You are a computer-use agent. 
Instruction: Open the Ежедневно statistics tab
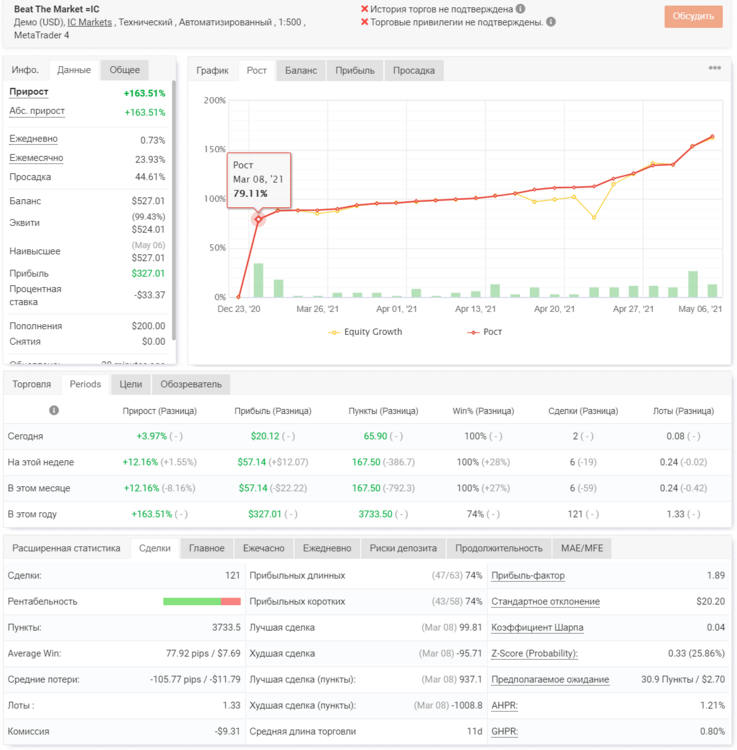pos(327,548)
